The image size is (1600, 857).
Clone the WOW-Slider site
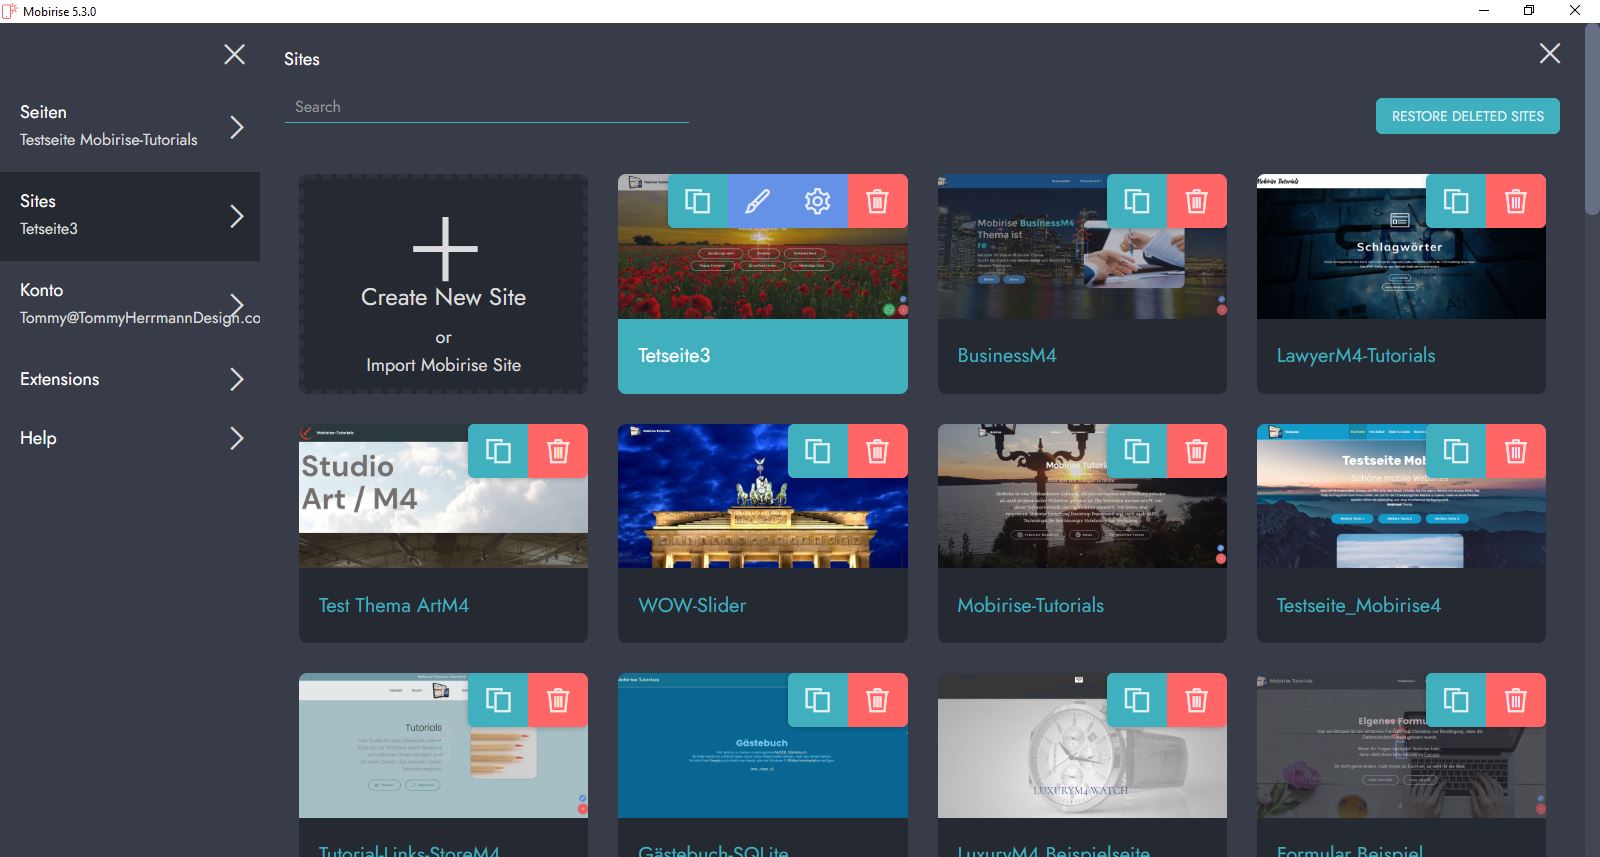818,451
